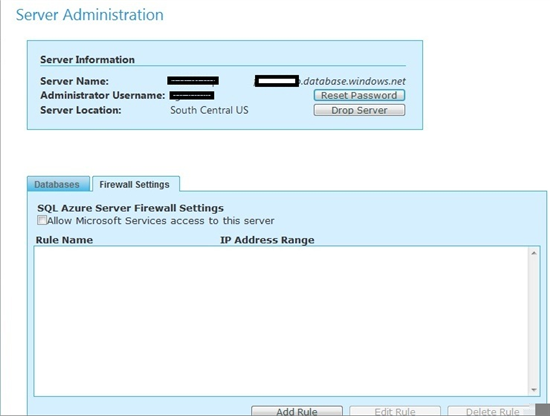Select the Firewall Settings tab

[x=136, y=184]
